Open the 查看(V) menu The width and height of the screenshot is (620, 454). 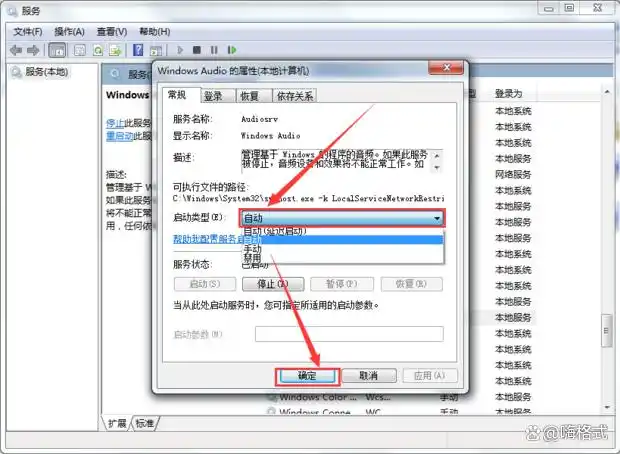click(112, 32)
